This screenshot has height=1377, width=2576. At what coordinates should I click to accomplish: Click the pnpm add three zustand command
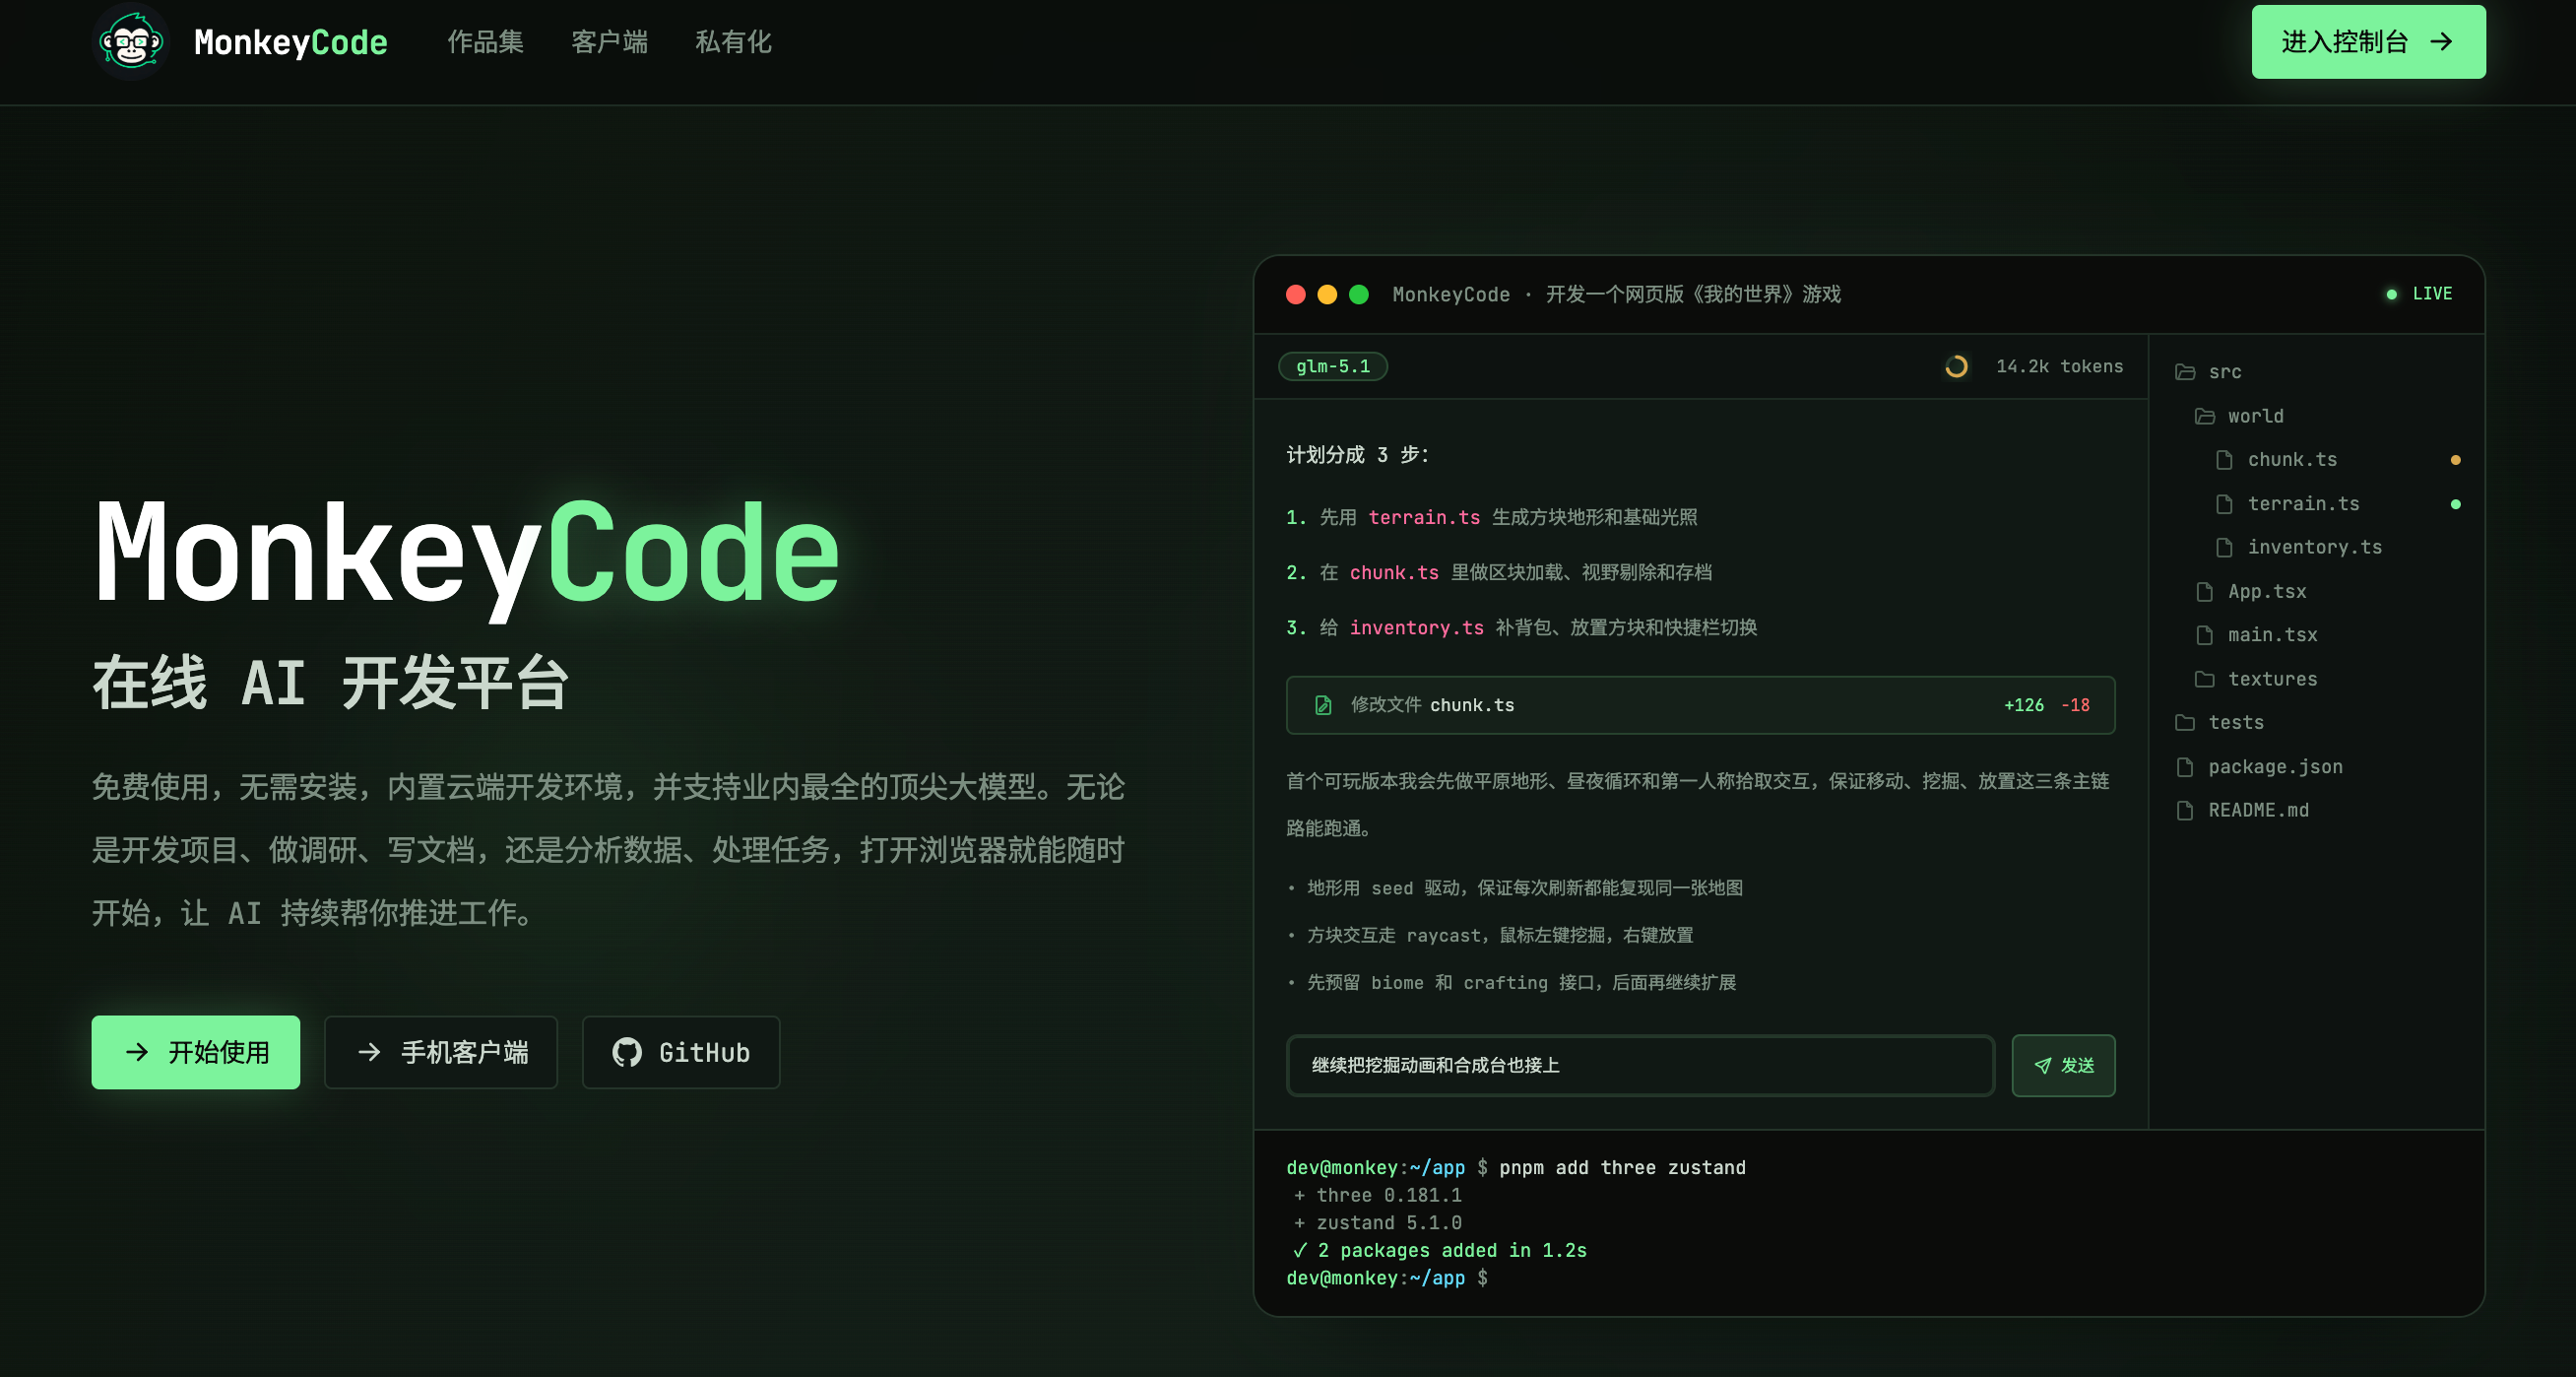(1622, 1168)
